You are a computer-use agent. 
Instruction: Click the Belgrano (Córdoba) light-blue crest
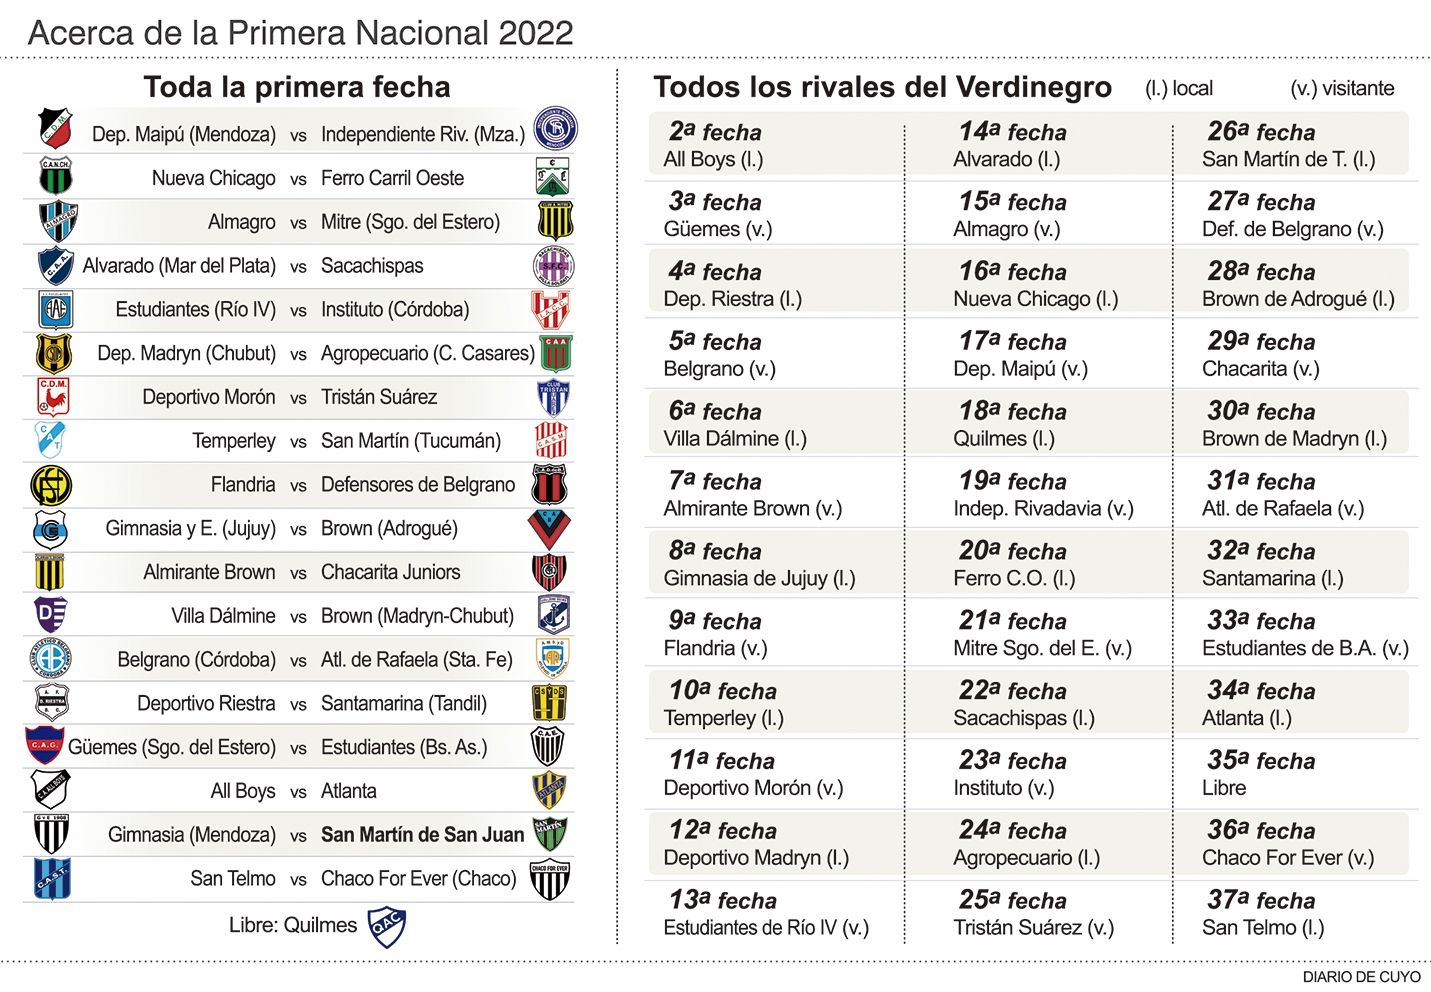click(50, 659)
